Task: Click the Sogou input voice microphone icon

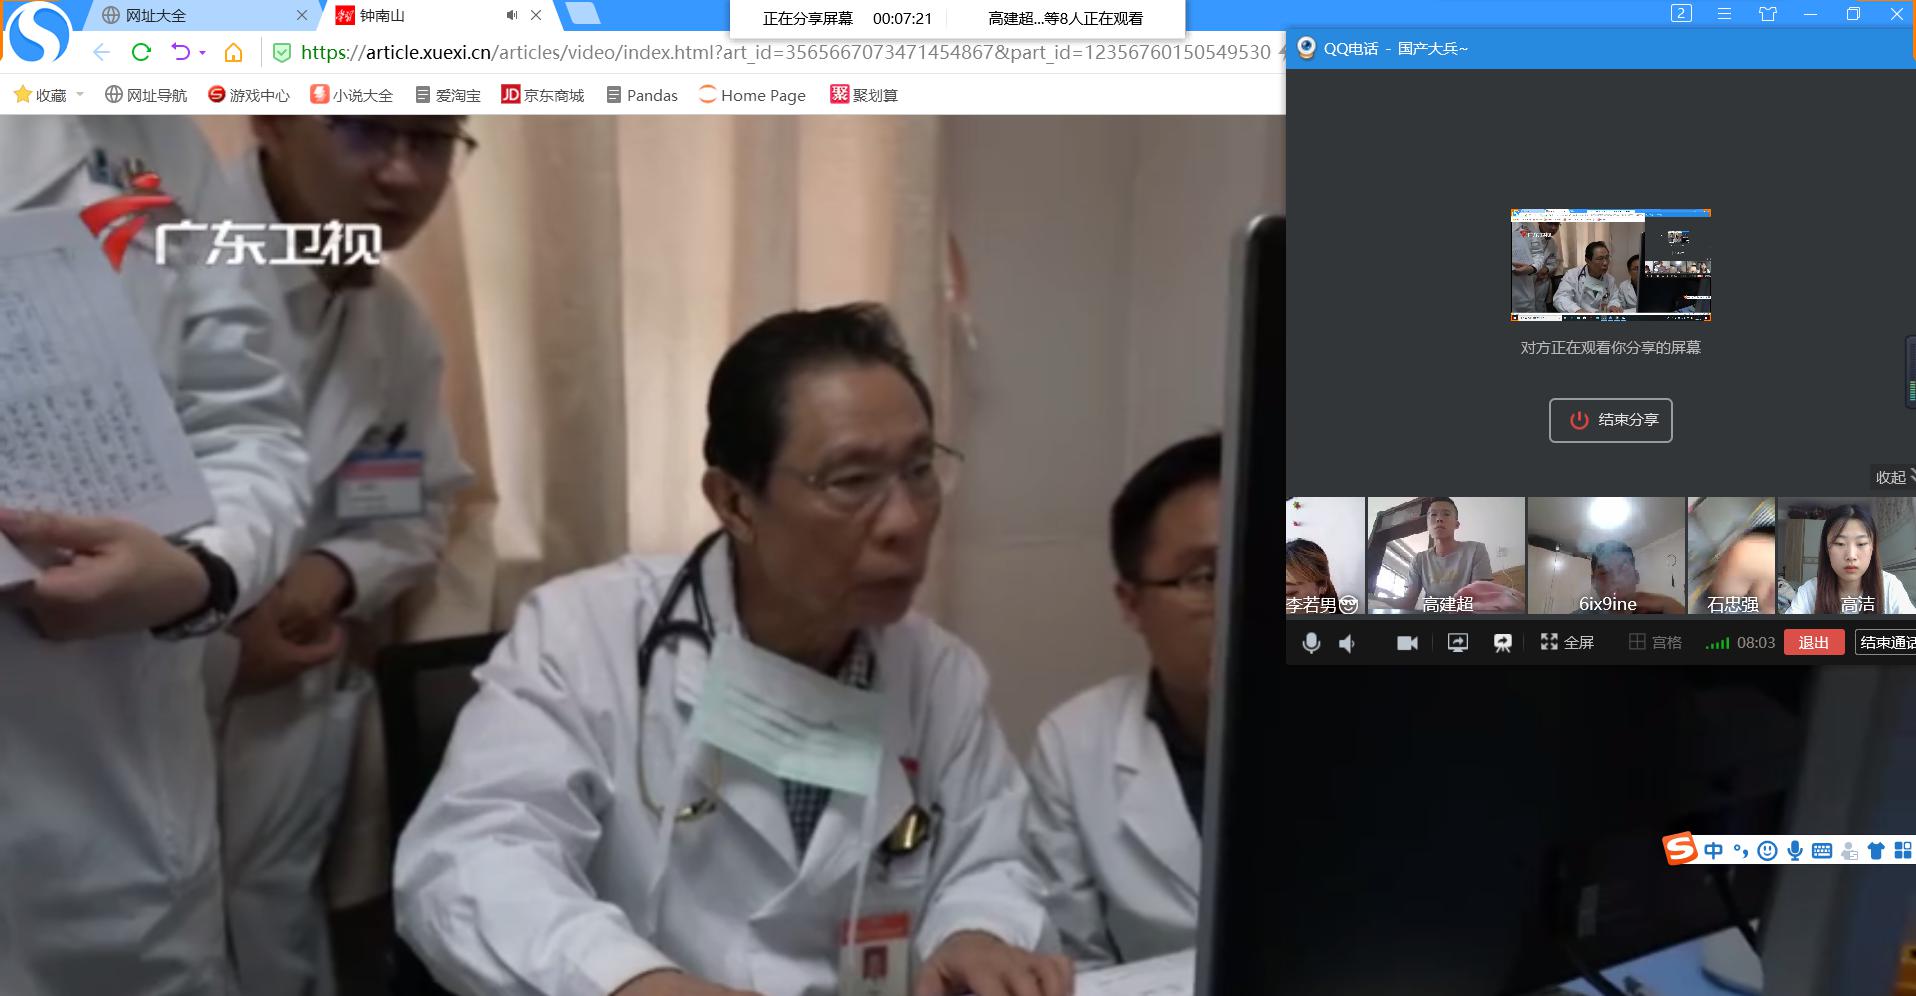Action: pyautogui.click(x=1795, y=851)
